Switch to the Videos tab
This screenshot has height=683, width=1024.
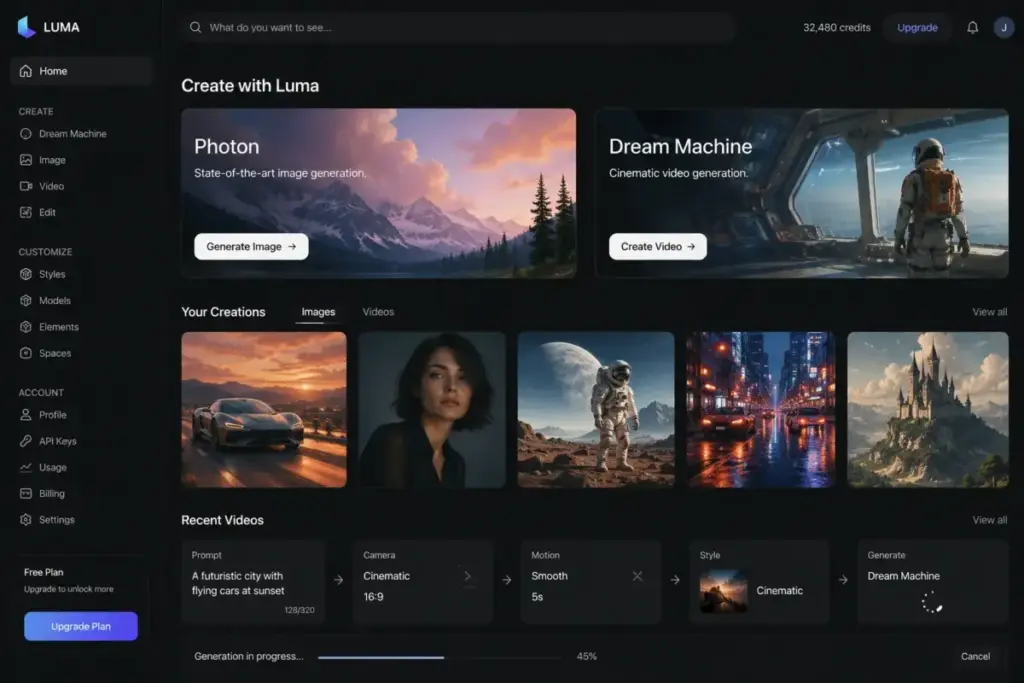pyautogui.click(x=378, y=312)
